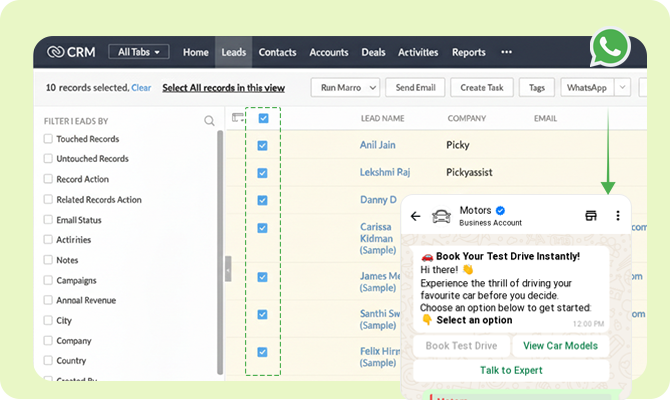Image resolution: width=670 pixels, height=400 pixels.
Task: Sort by the LEAD NAME column header
Action: pyautogui.click(x=382, y=118)
